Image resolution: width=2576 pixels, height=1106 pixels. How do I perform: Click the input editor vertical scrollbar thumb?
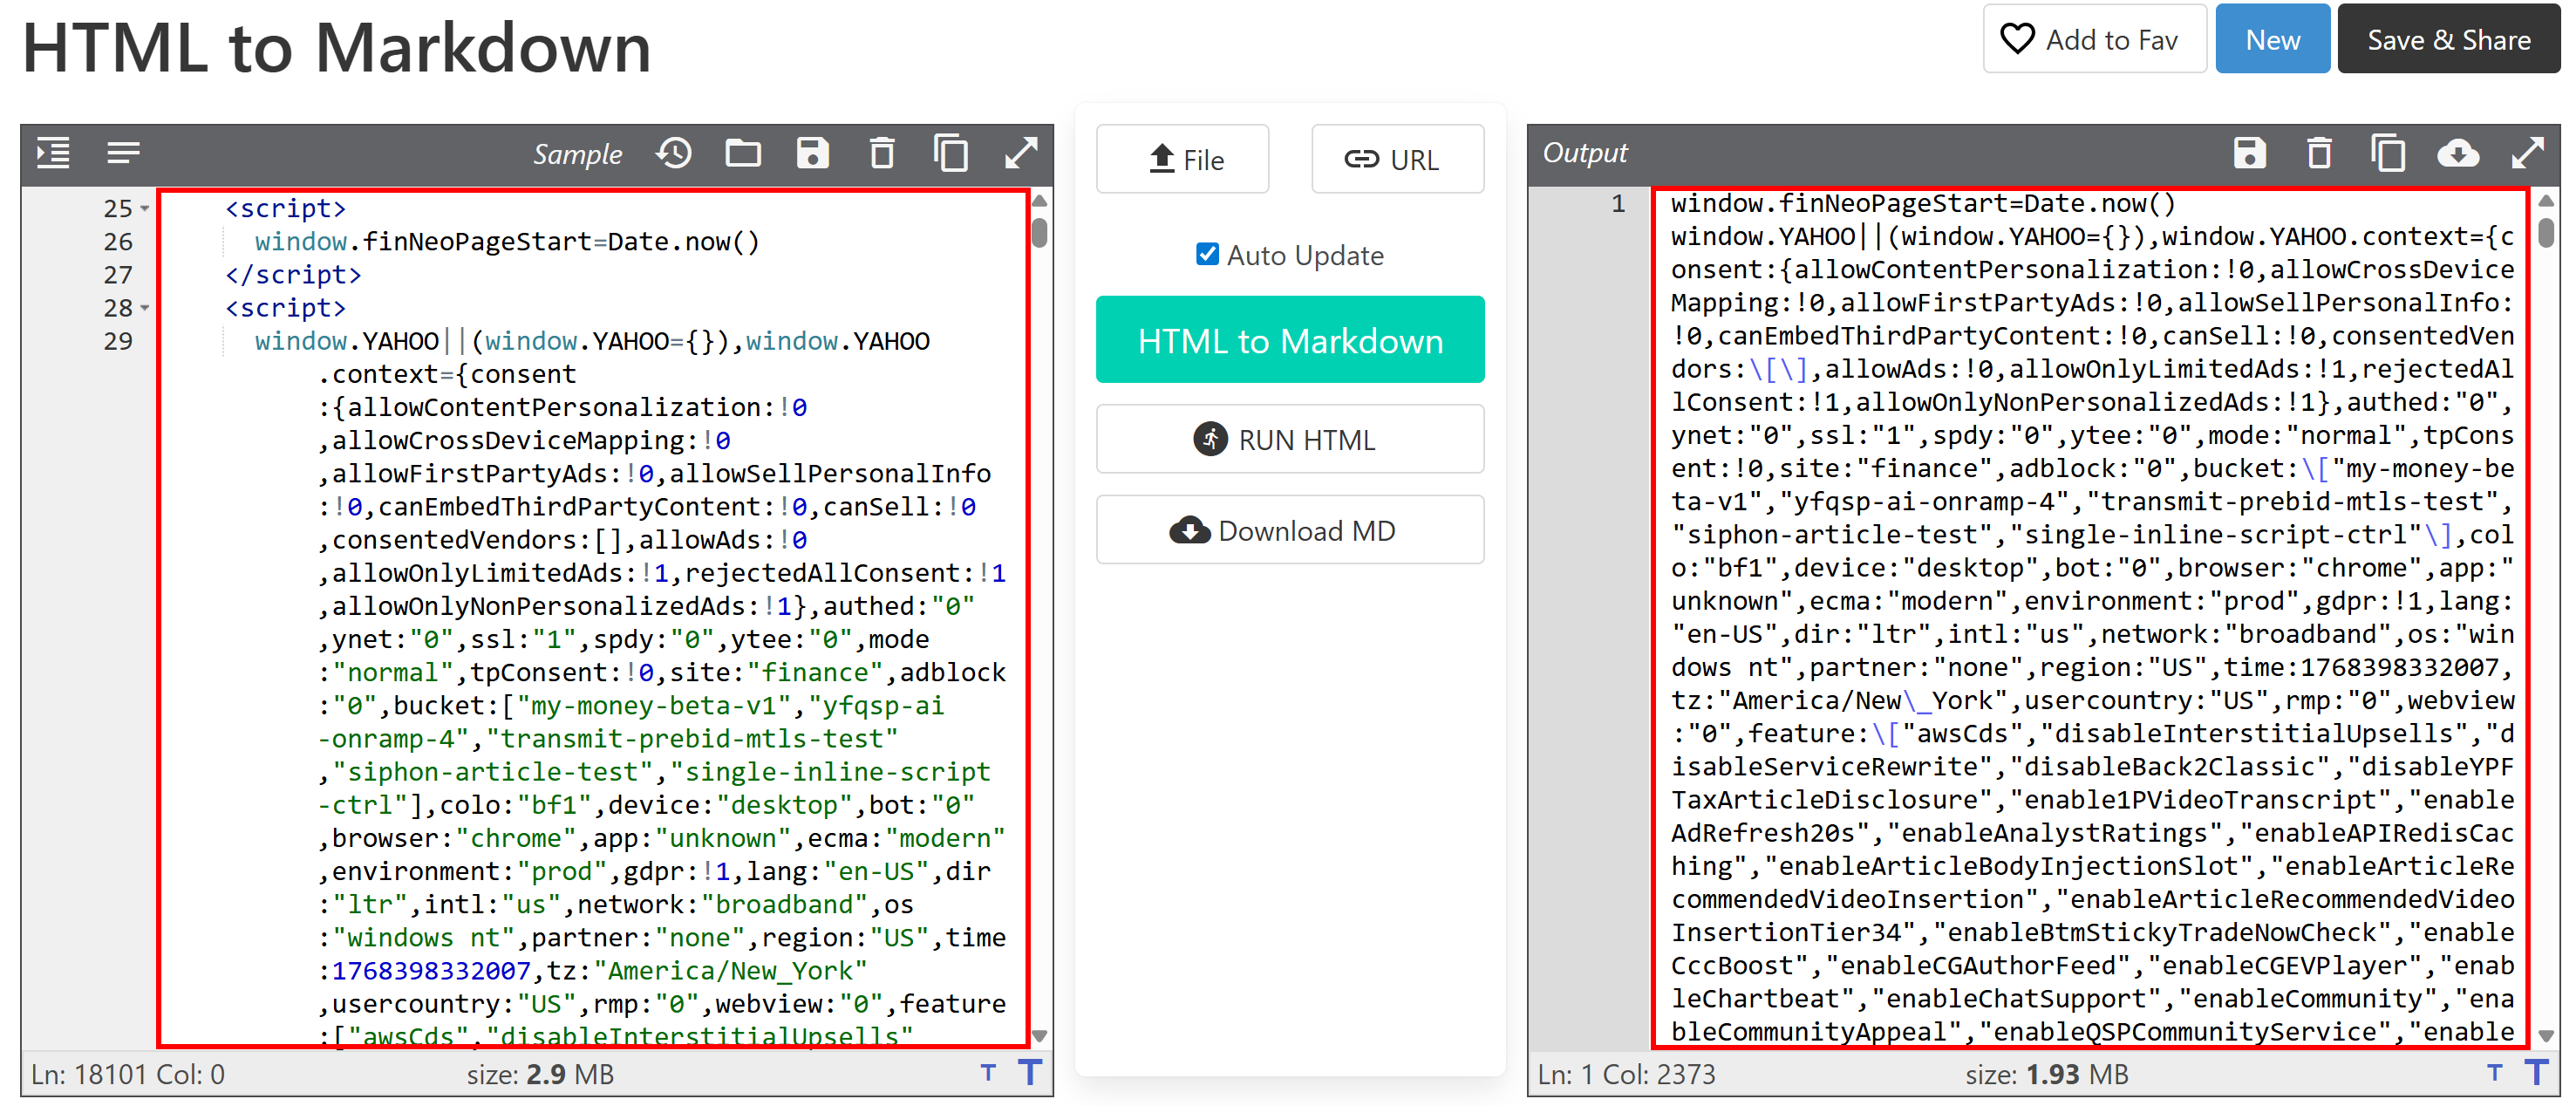click(1039, 232)
